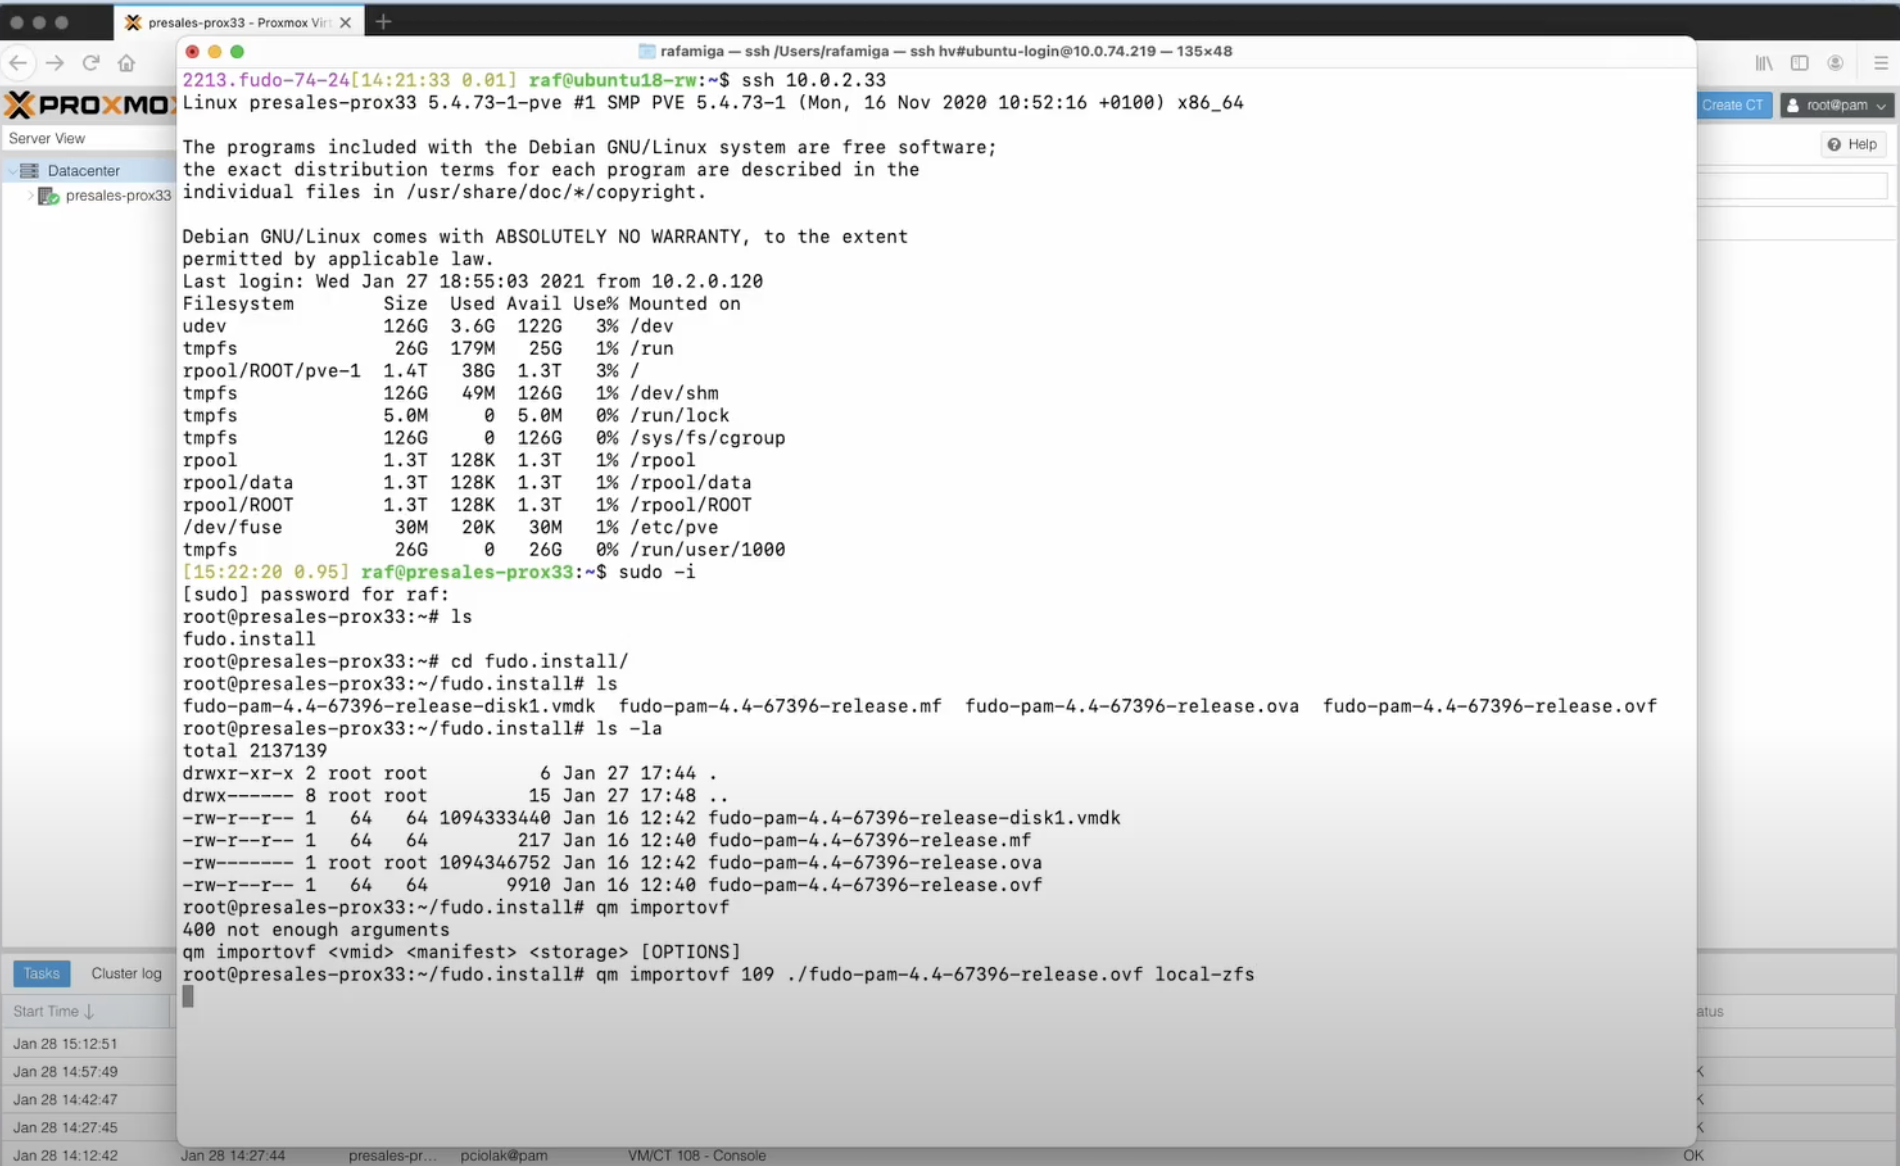Screen dimensions: 1900x1166
Task: Click the Help button
Action: tap(1852, 143)
